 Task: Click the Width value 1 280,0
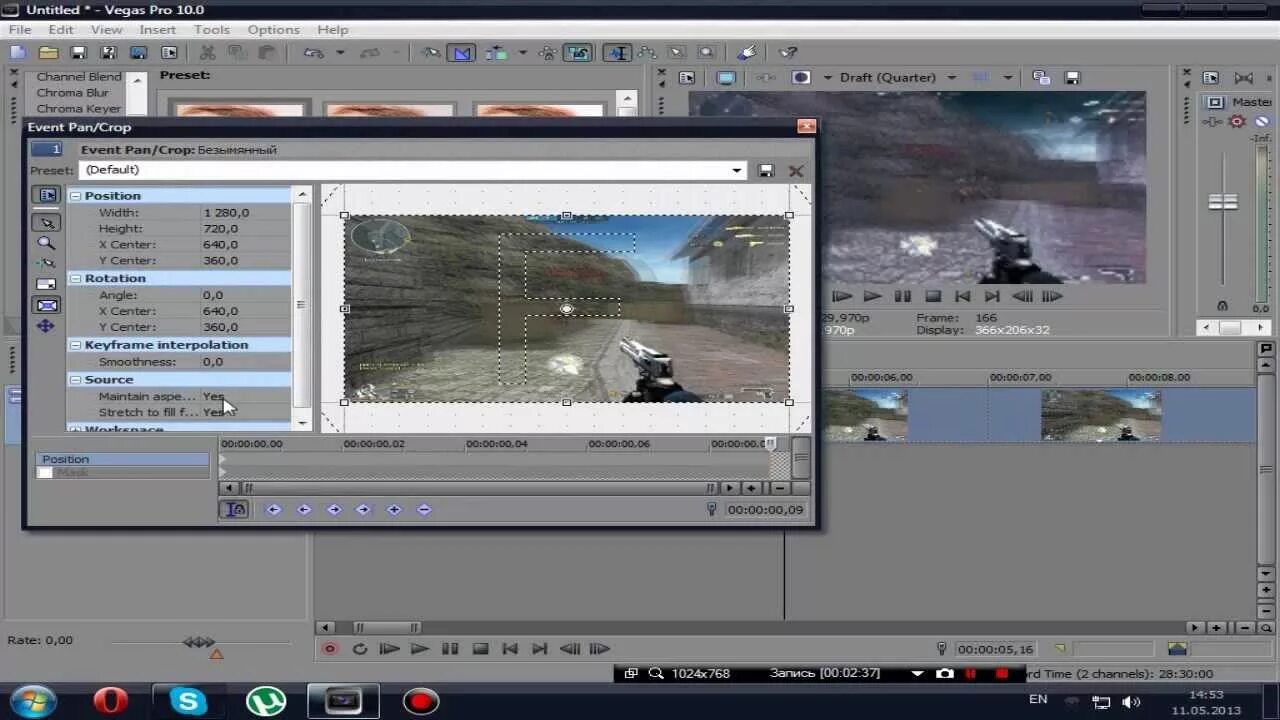227,213
